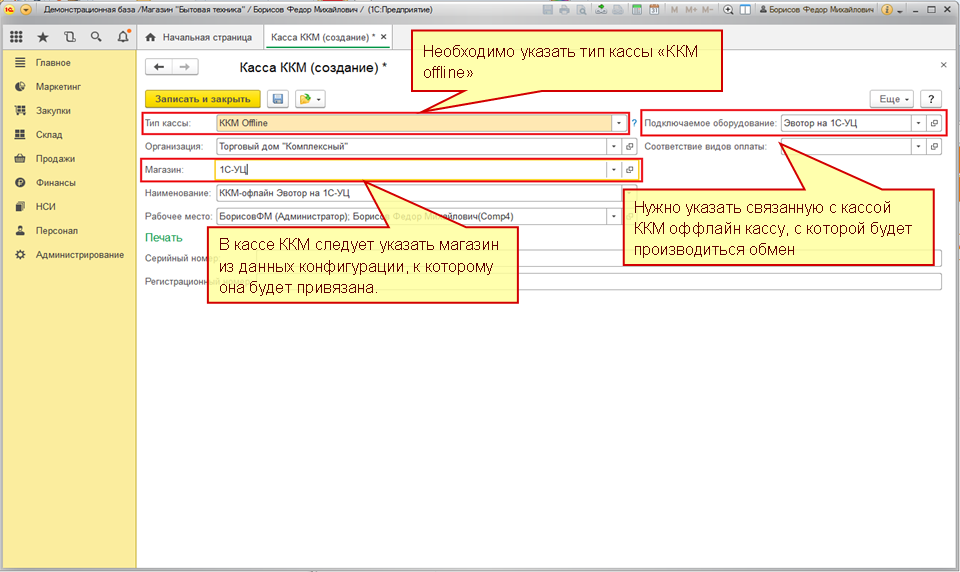Expand the Магазин dropdown

tap(613, 170)
